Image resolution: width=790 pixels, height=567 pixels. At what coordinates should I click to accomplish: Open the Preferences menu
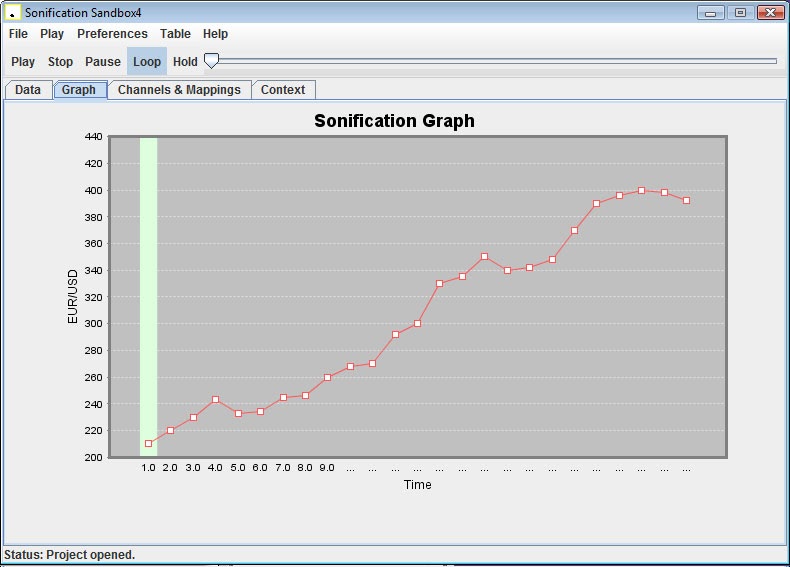click(x=112, y=34)
